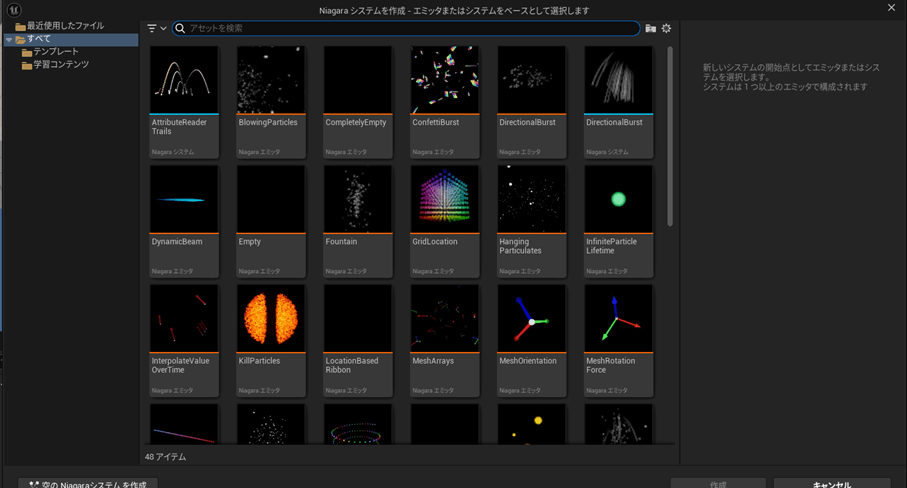Click the Unreal Engine logo icon
907x488 pixels.
[x=14, y=9]
